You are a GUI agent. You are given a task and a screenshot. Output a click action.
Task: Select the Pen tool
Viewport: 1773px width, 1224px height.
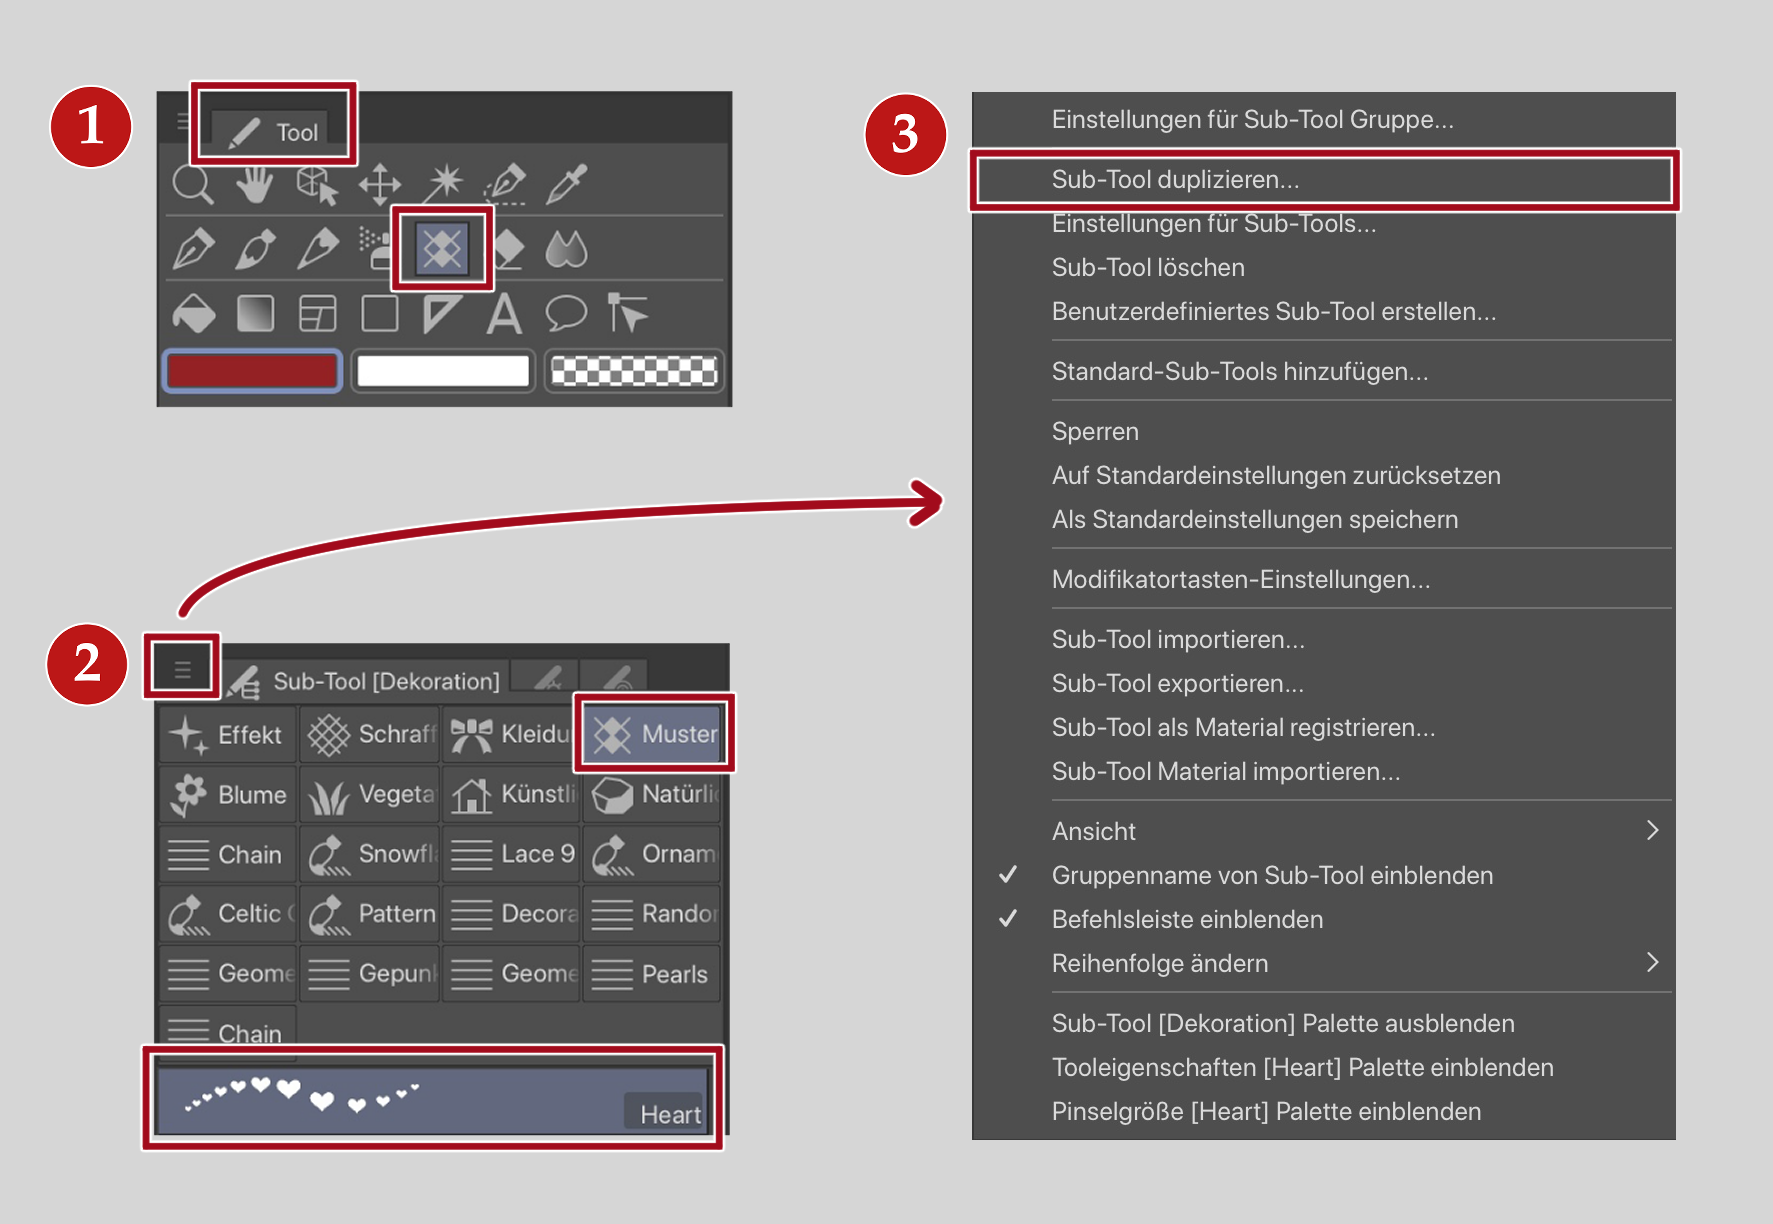pyautogui.click(x=193, y=249)
